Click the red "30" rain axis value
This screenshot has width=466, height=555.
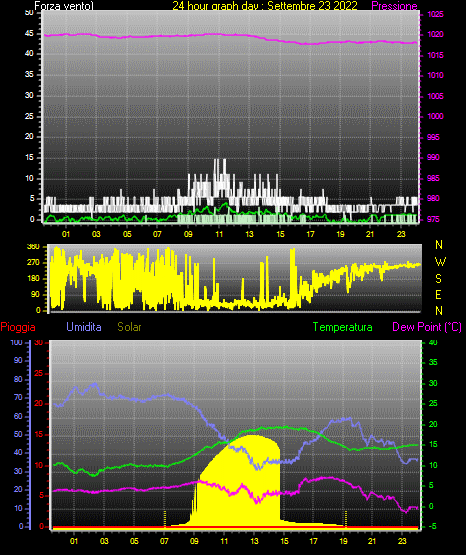[x=39, y=342]
